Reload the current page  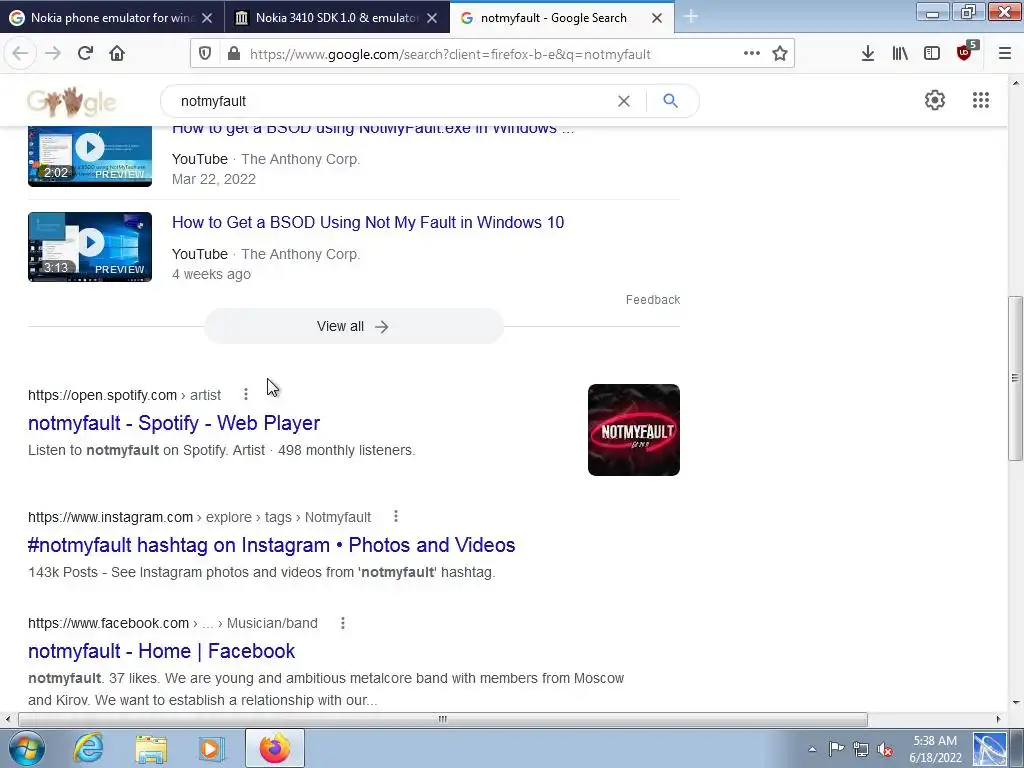coord(85,54)
